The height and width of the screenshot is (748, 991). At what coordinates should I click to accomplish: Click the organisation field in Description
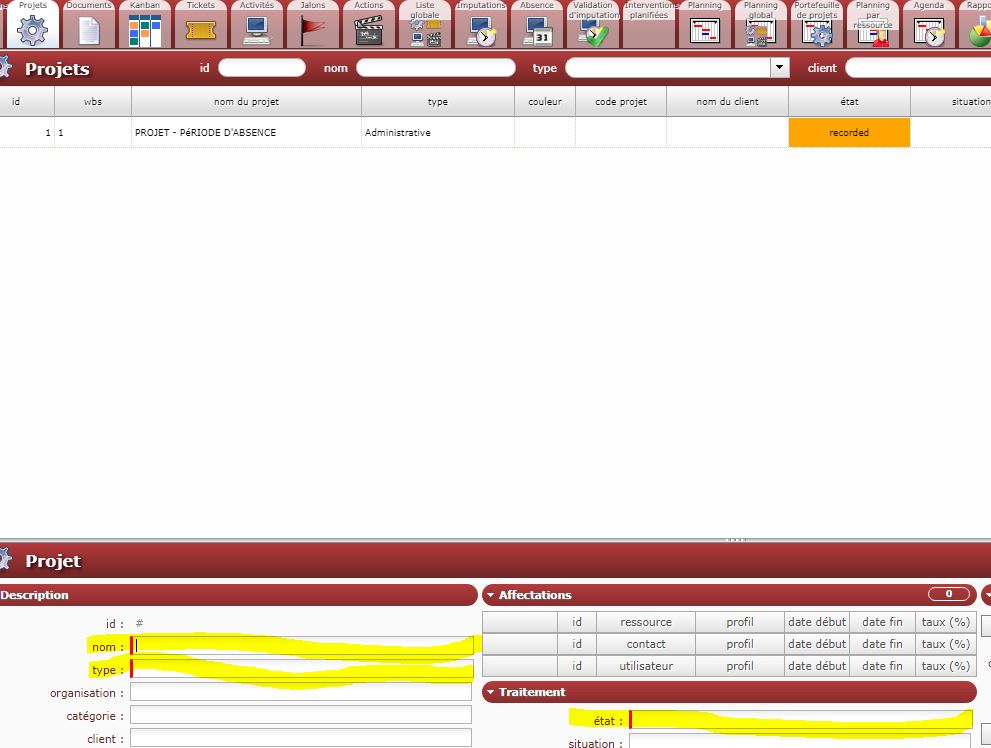coord(300,692)
